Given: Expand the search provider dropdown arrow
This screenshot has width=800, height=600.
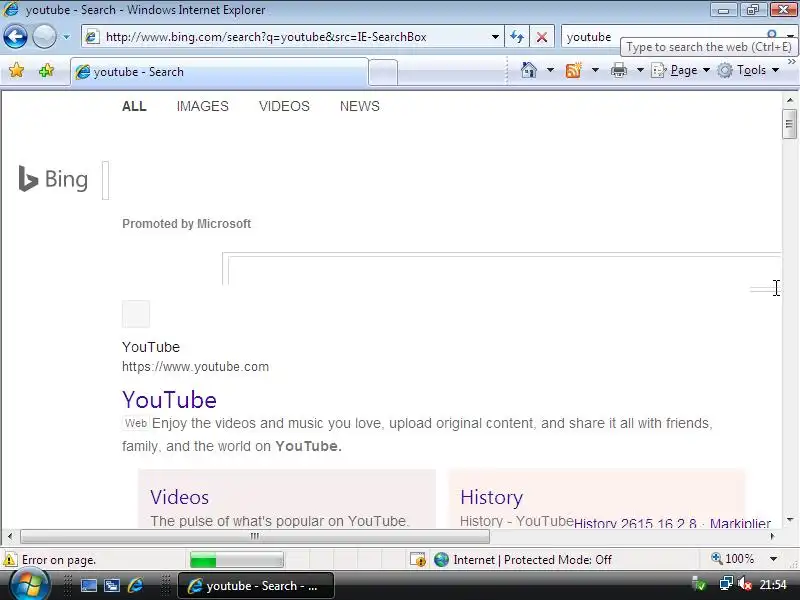Looking at the screenshot, I should pyautogui.click(x=791, y=36).
